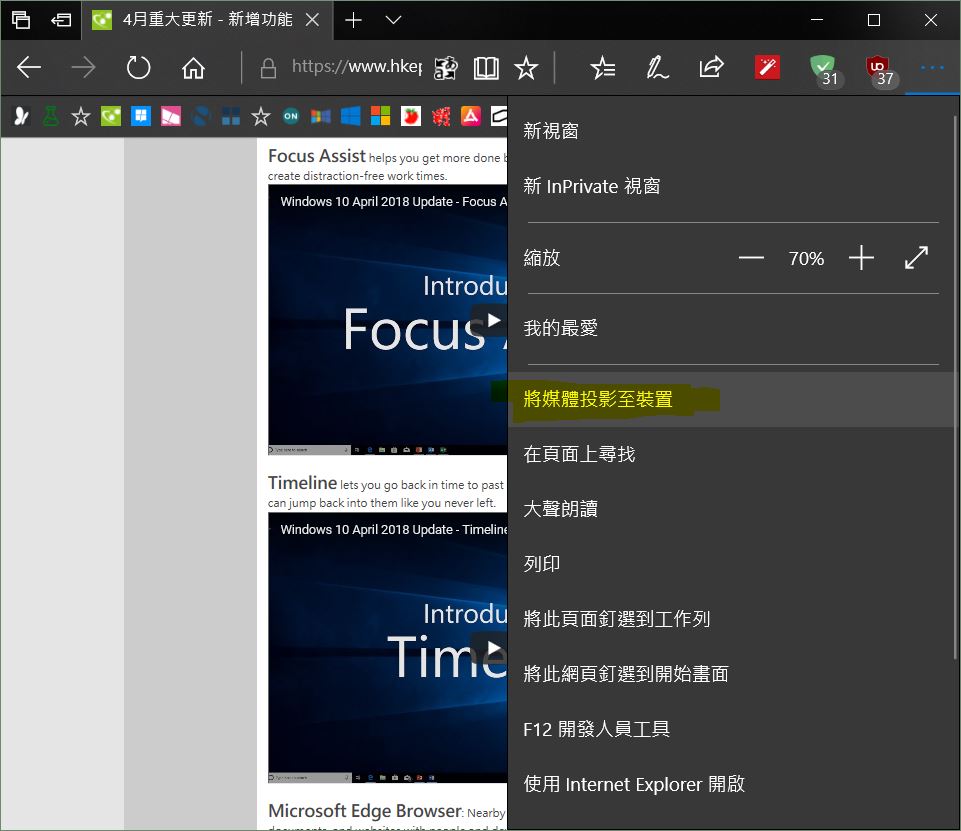The height and width of the screenshot is (831, 961).
Task: Open the teal ON bookmark
Action: tap(291, 116)
